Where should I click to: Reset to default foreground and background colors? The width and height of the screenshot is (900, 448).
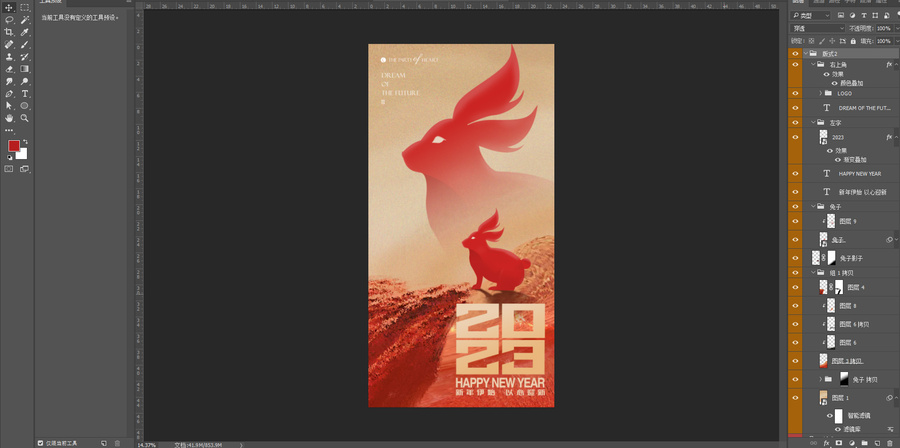tap(10, 157)
